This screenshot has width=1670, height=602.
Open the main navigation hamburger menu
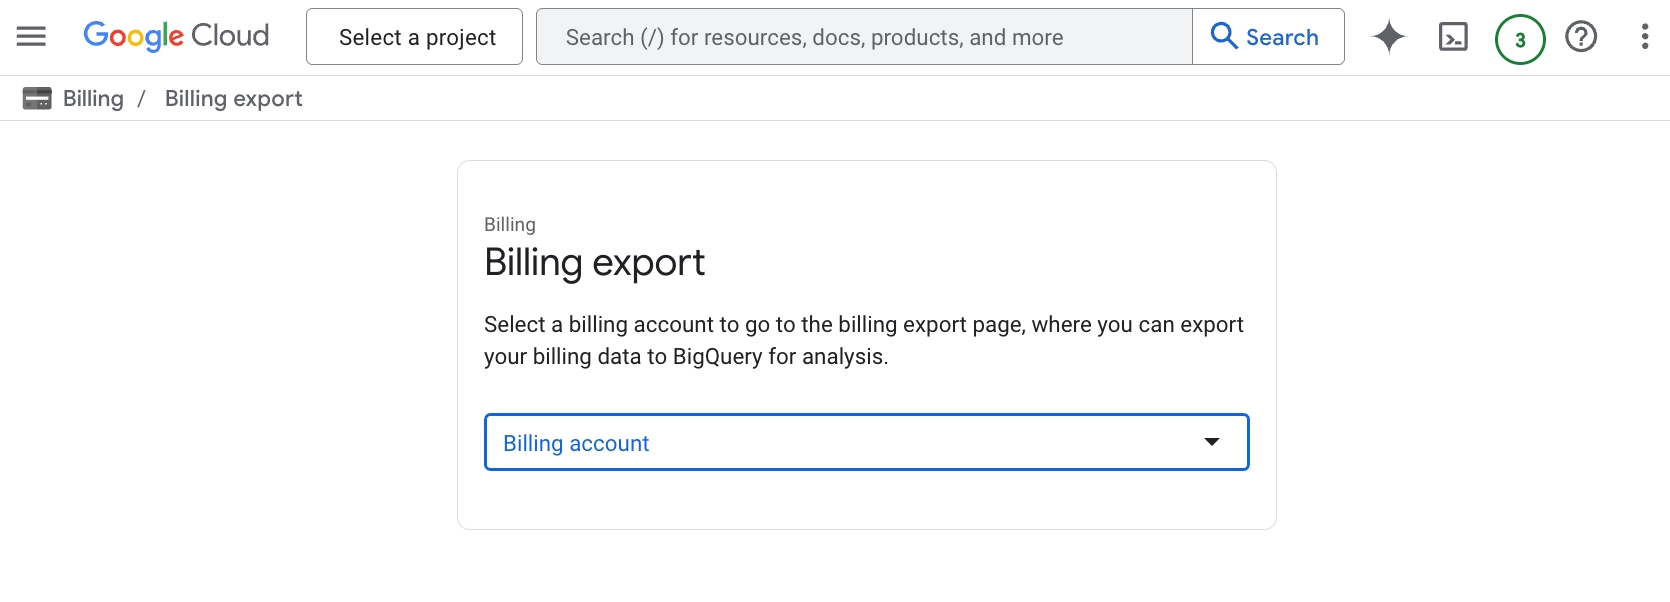pyautogui.click(x=31, y=37)
